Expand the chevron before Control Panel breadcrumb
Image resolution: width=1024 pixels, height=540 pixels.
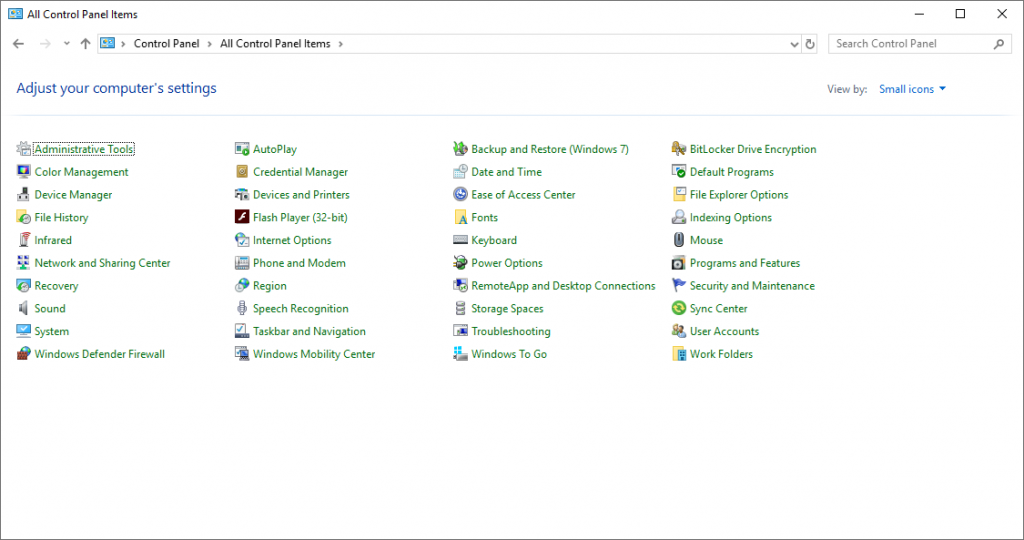pyautogui.click(x=123, y=44)
